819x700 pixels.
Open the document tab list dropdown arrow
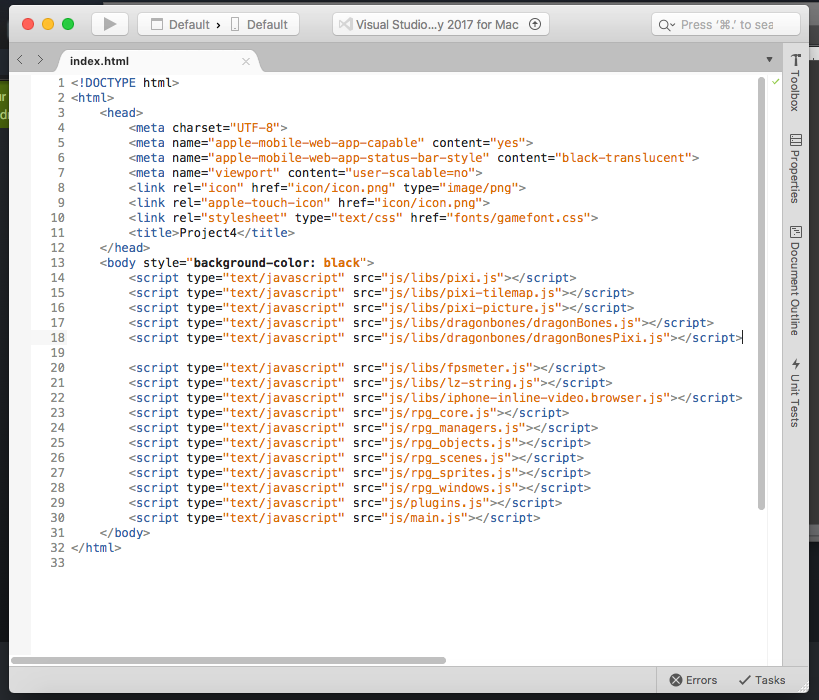[x=769, y=60]
